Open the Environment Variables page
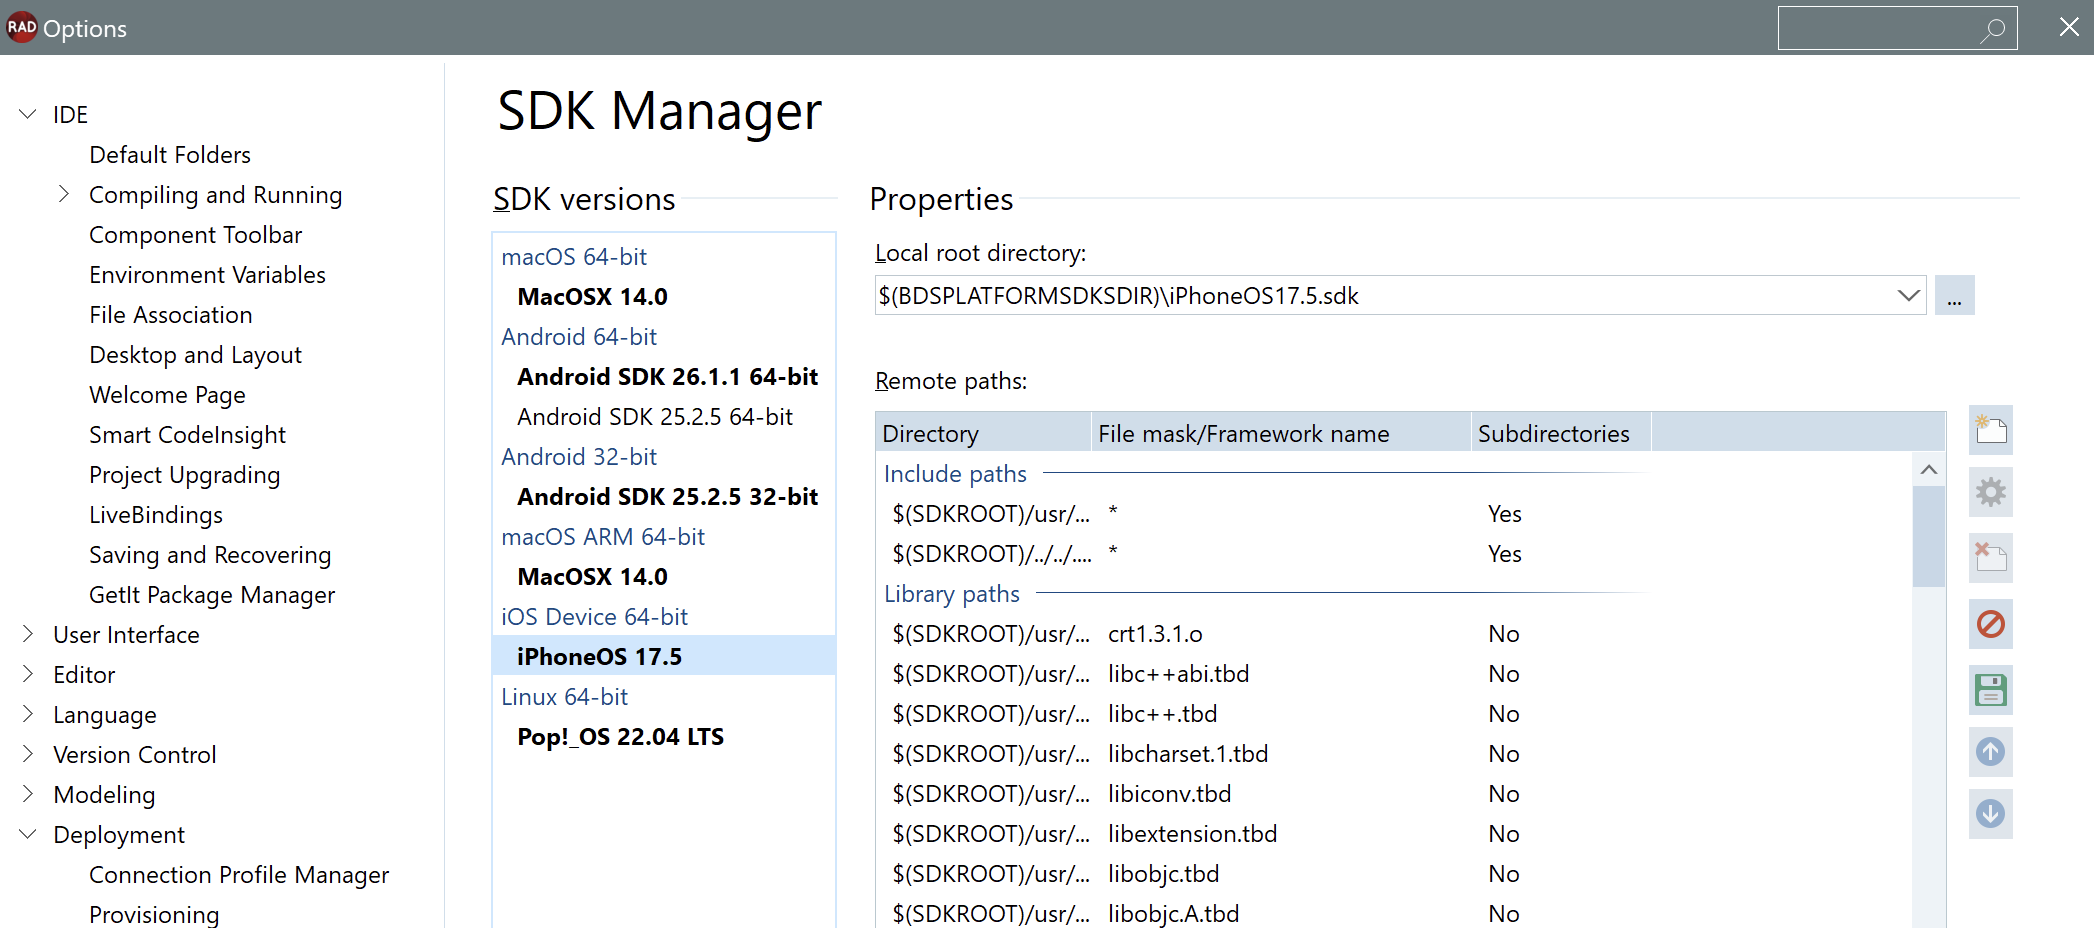Image resolution: width=2094 pixels, height=928 pixels. [x=207, y=275]
